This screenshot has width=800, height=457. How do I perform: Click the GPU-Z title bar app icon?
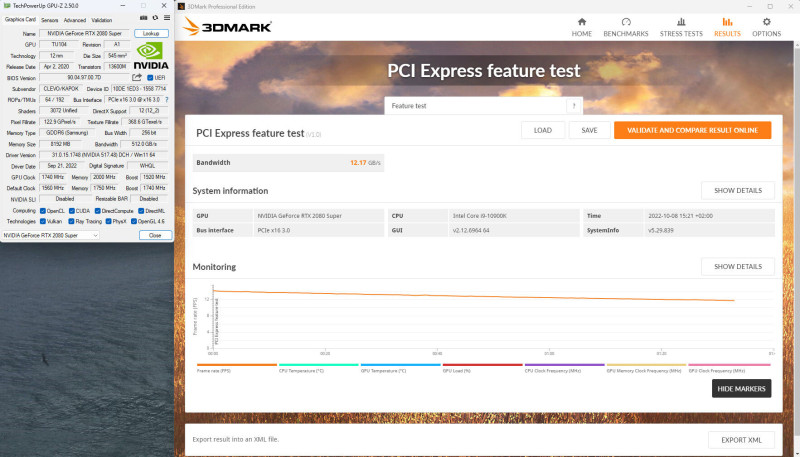(7, 6)
